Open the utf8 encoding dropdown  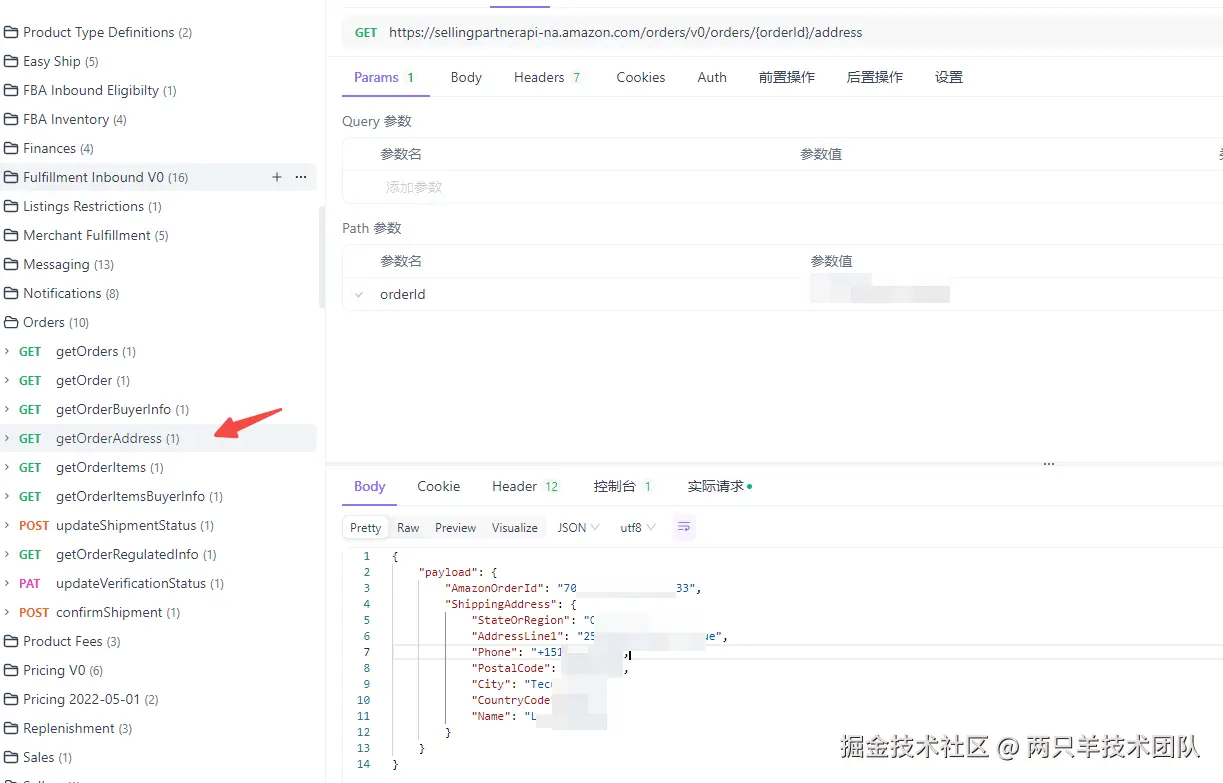(x=638, y=527)
